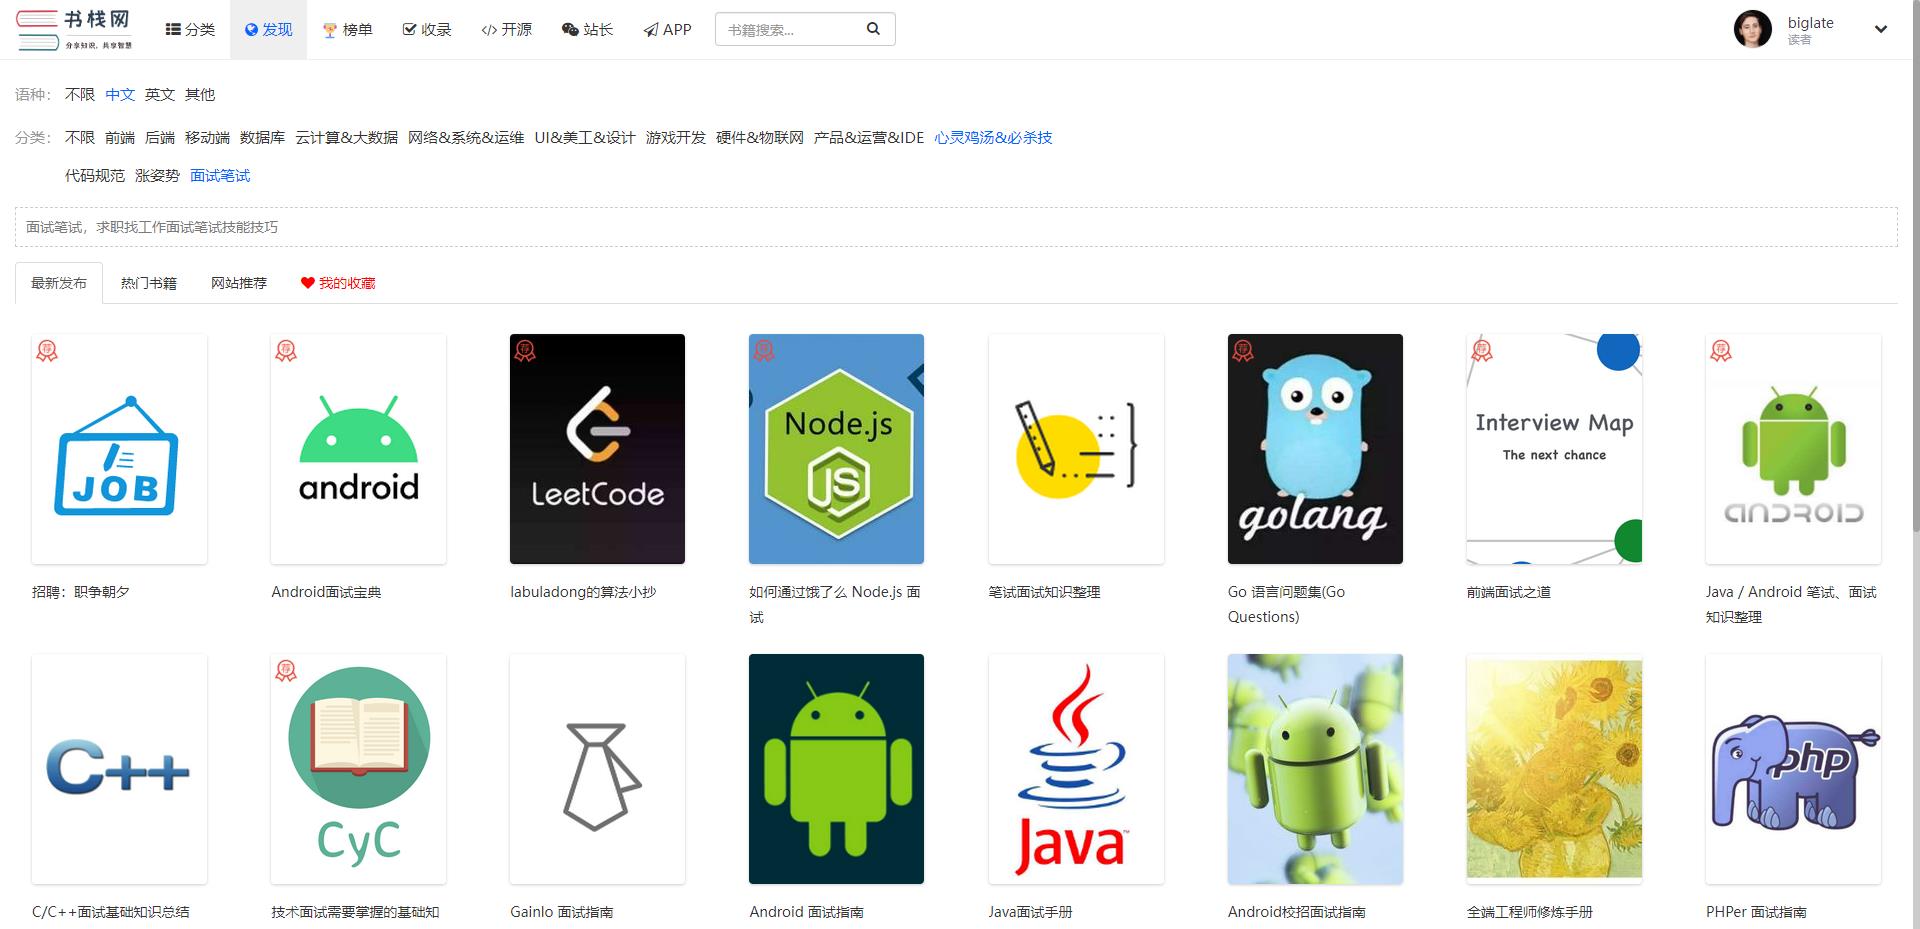Open the 招聘：职争朝夕 title
This screenshot has width=1920, height=929.
[x=81, y=592]
